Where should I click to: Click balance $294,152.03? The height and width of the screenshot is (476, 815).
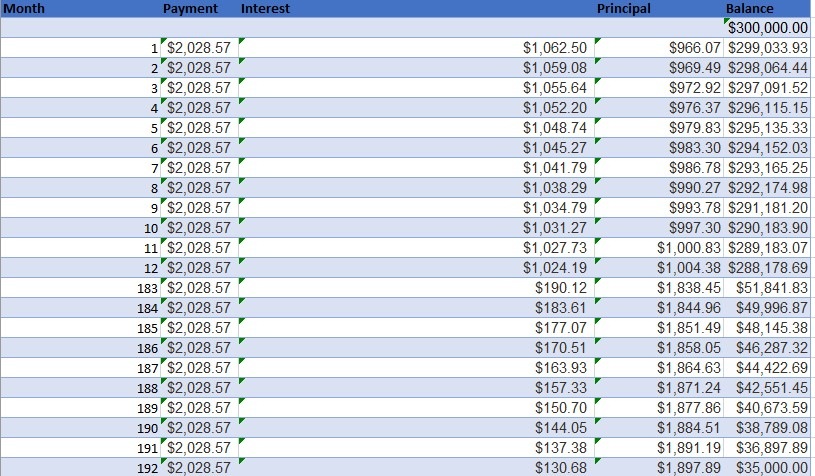point(767,148)
